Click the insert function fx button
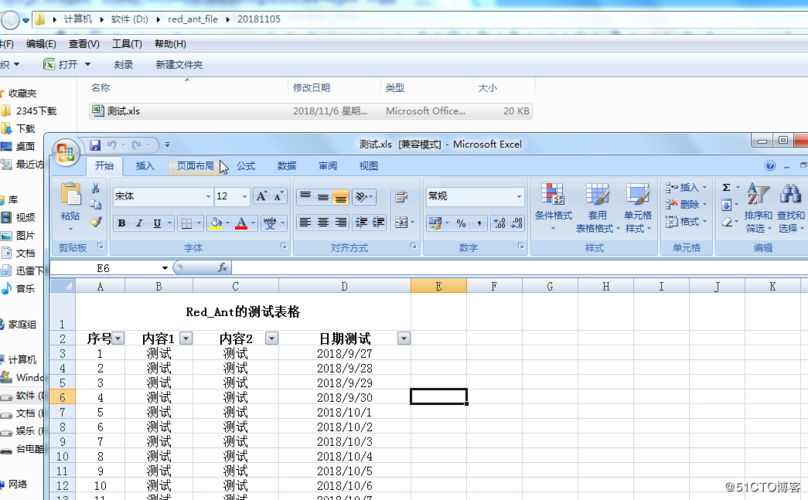Viewport: 808px width, 500px height. [223, 268]
